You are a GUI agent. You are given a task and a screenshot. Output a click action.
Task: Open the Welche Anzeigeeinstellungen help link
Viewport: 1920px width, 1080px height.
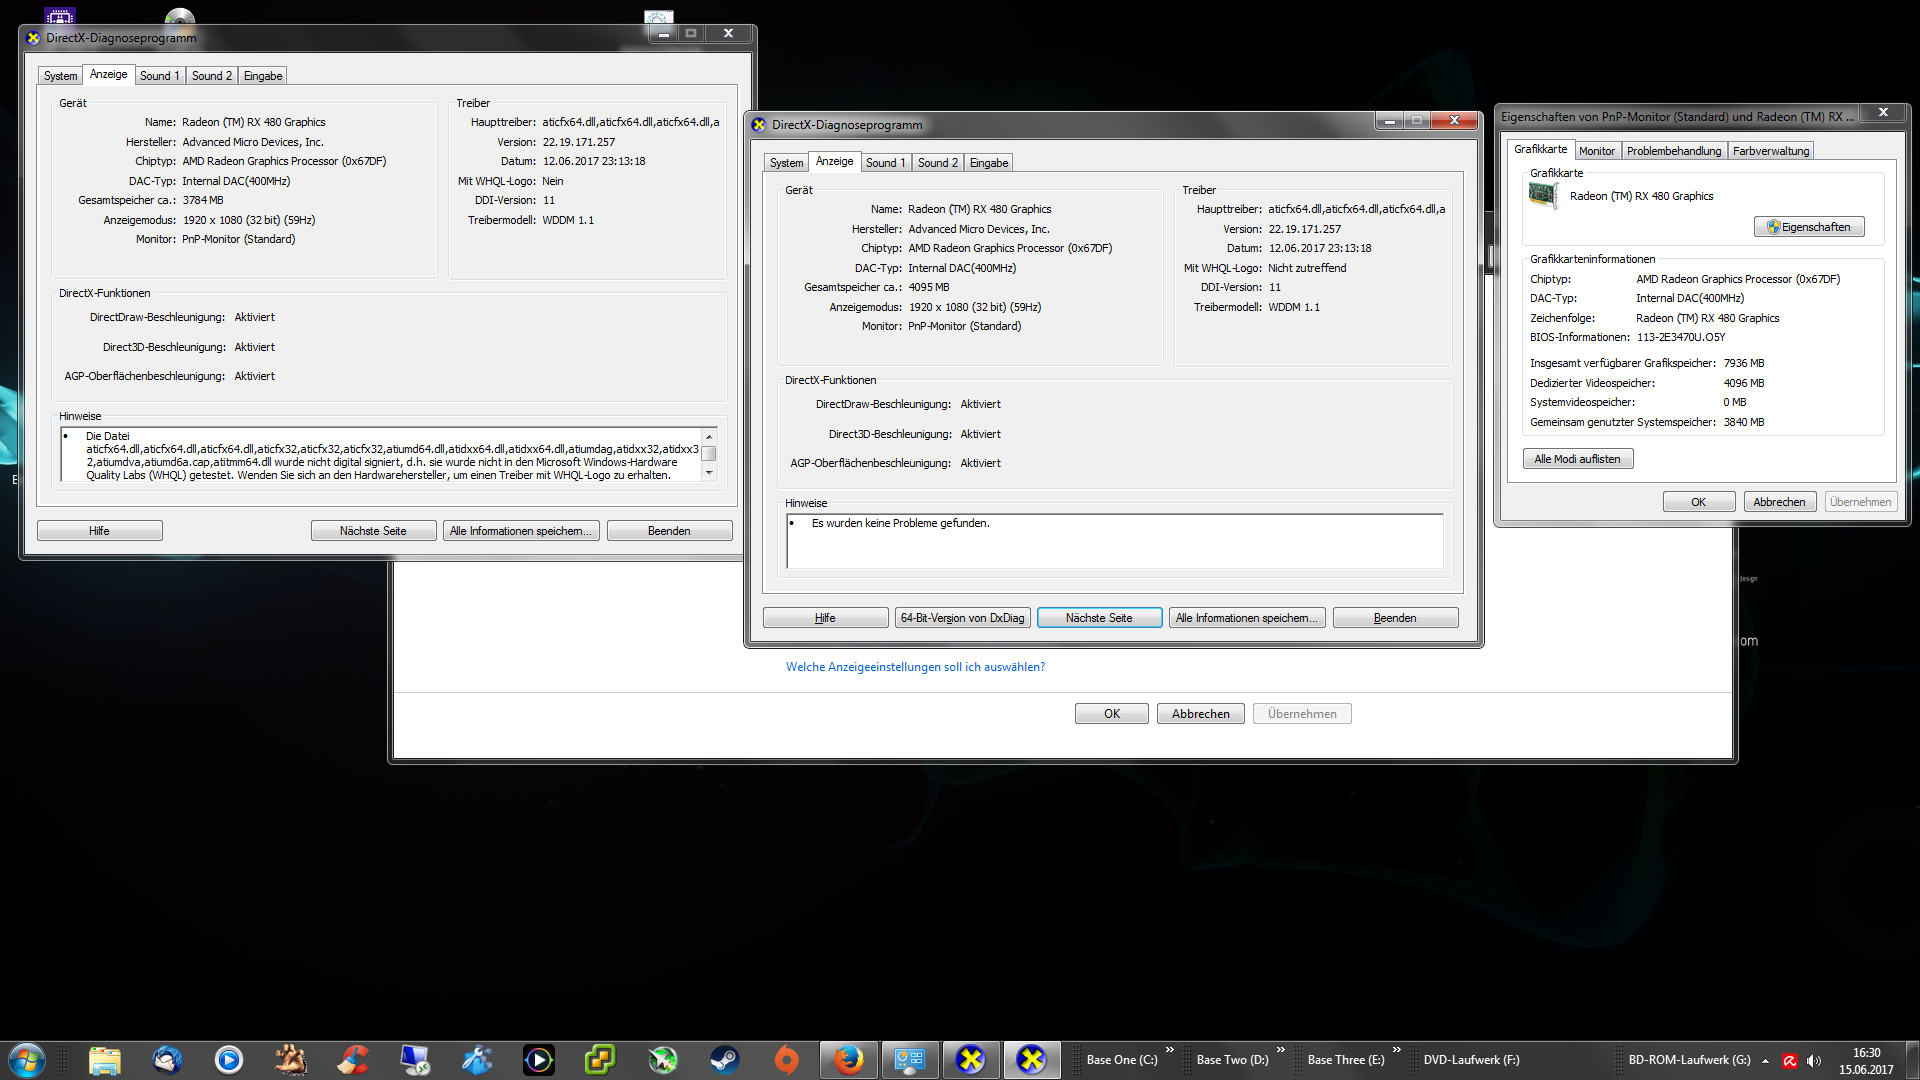[915, 667]
